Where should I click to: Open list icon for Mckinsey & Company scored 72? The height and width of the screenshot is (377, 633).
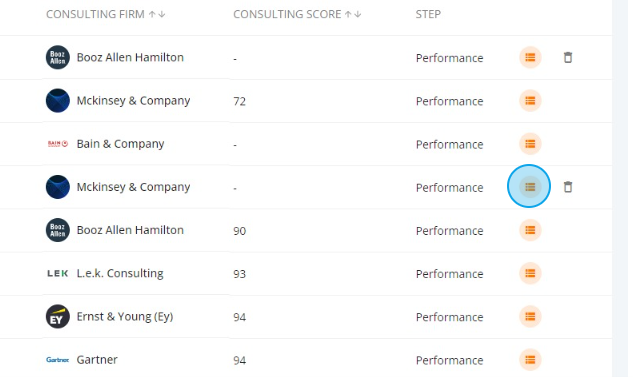(x=530, y=101)
